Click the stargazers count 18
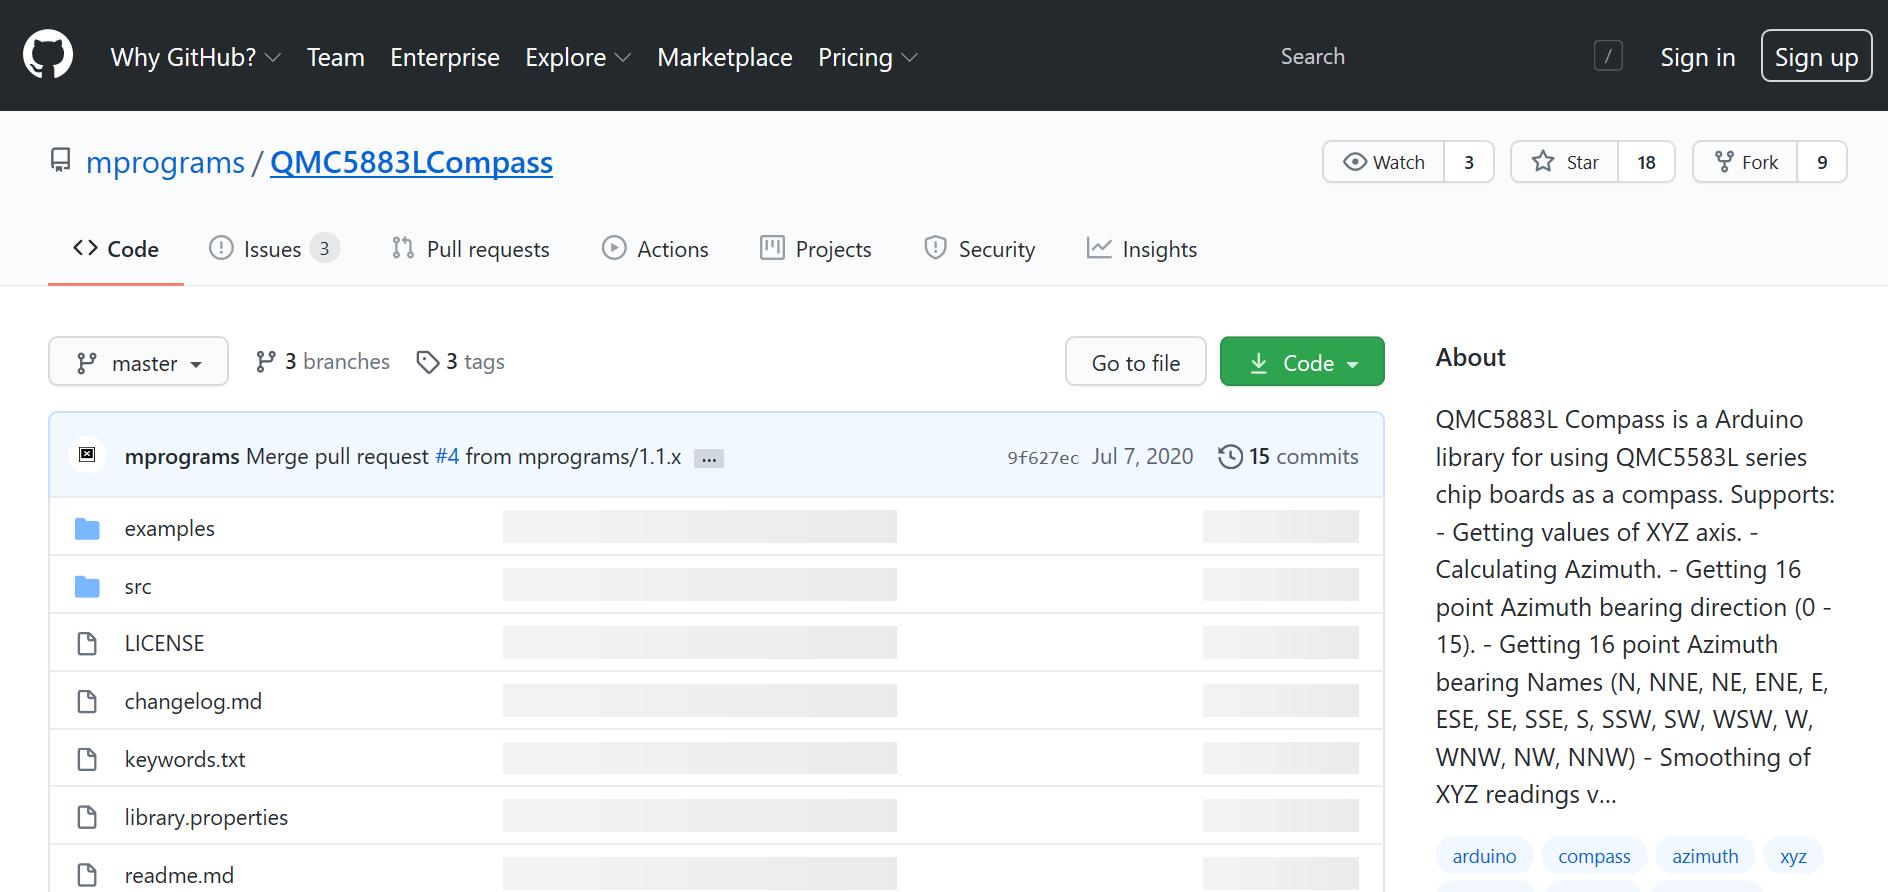Screen dimensions: 1888x892 point(1646,162)
